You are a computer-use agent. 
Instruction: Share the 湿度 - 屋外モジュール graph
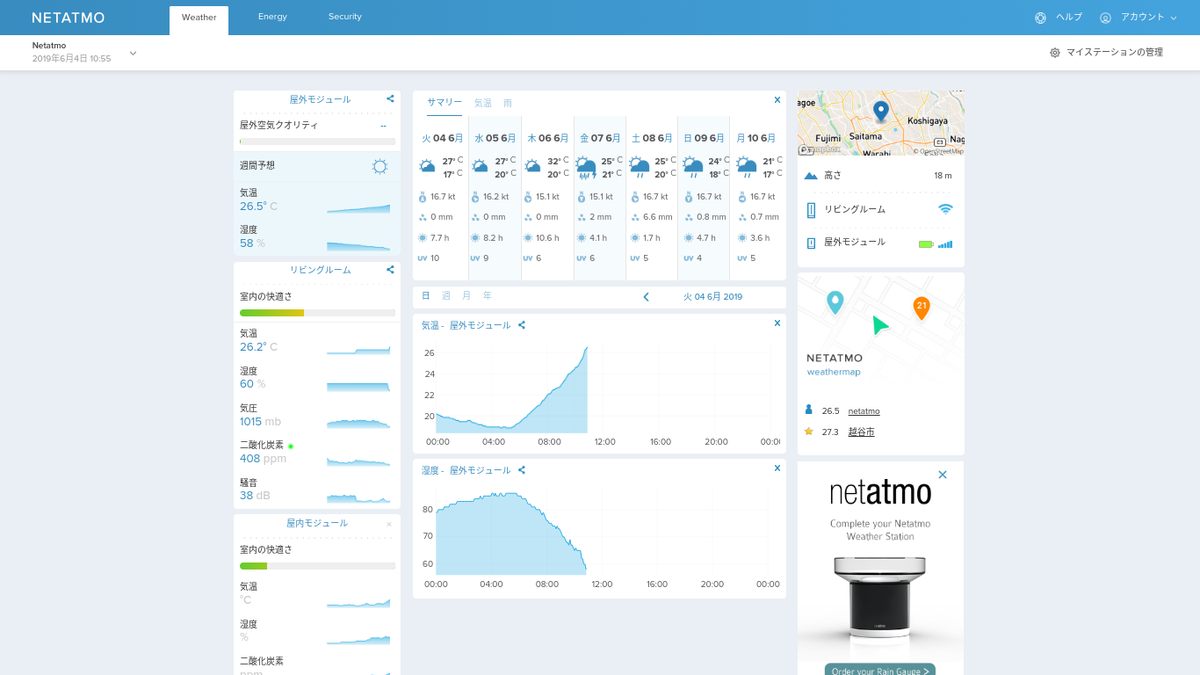click(x=522, y=470)
